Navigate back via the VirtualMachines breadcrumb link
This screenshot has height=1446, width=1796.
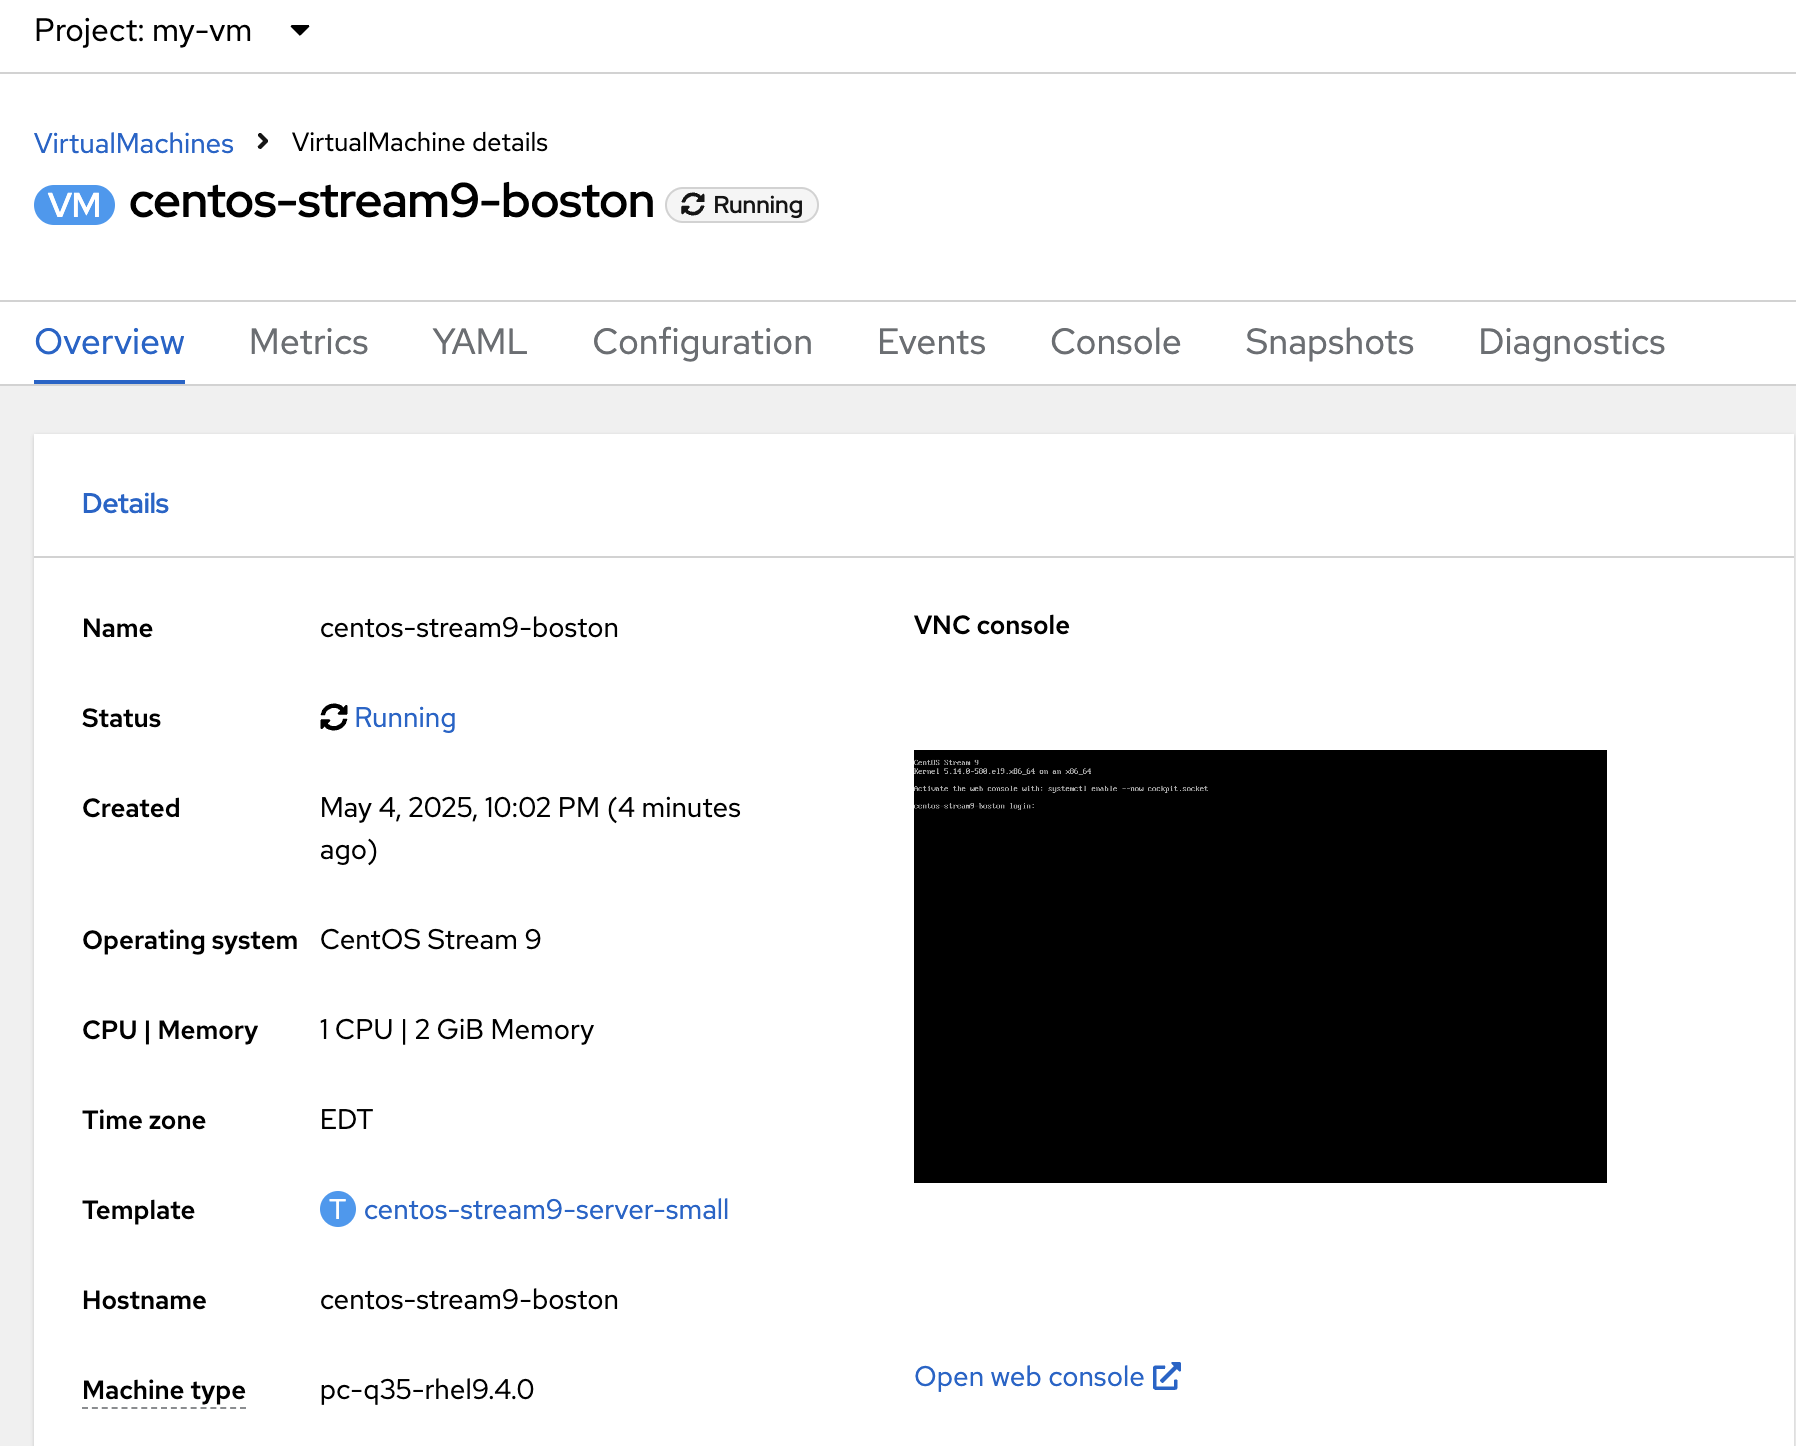point(133,142)
